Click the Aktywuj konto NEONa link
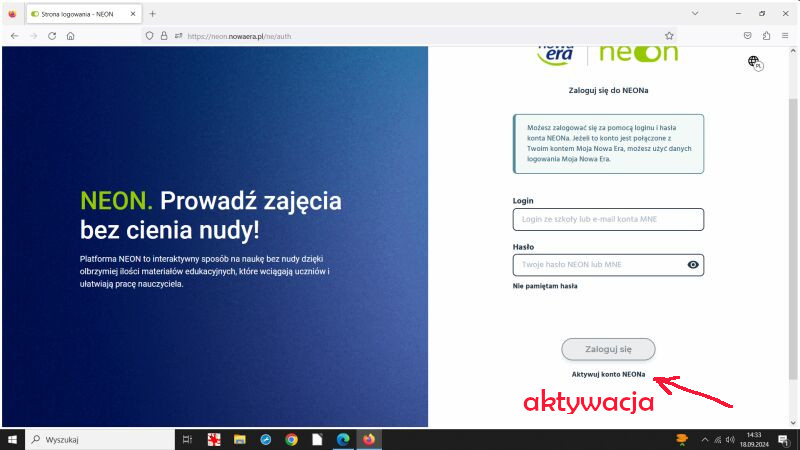Image resolution: width=800 pixels, height=450 pixels. click(x=608, y=374)
